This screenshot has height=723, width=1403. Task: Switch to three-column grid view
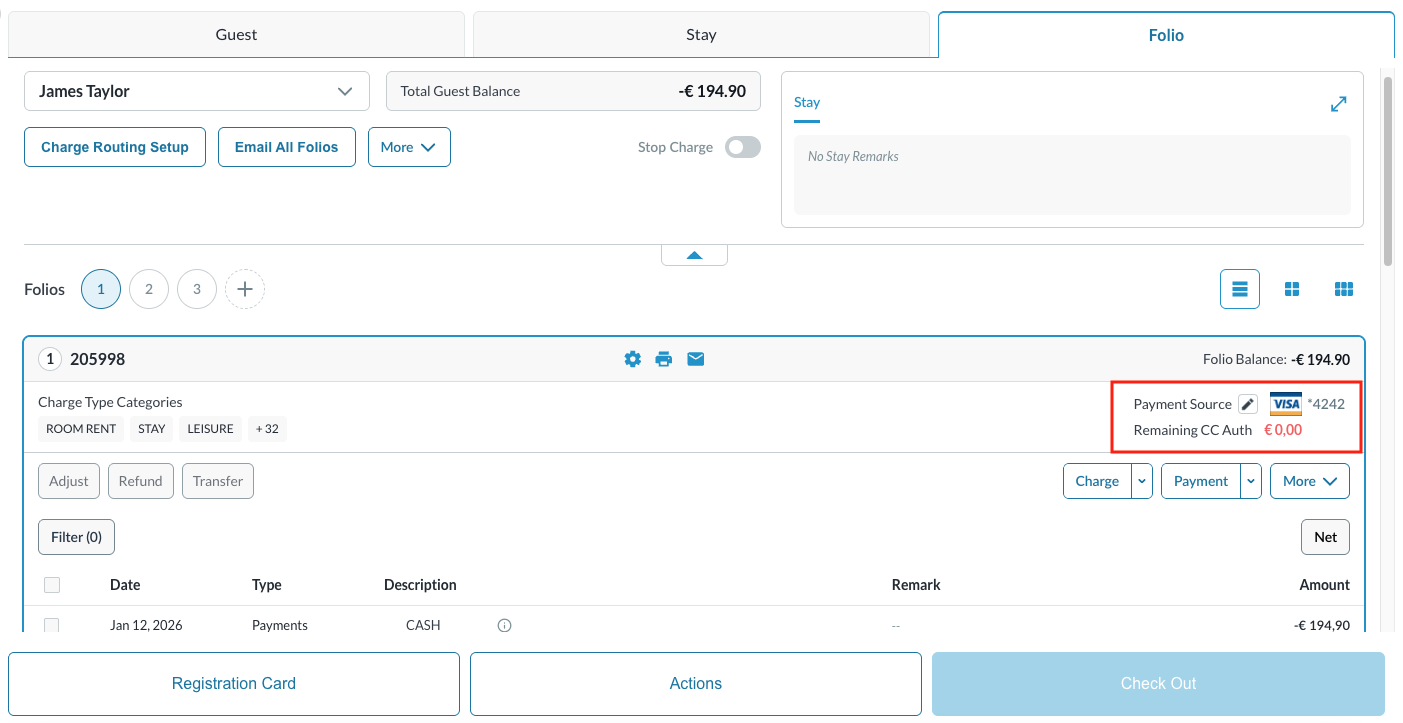coord(1344,289)
